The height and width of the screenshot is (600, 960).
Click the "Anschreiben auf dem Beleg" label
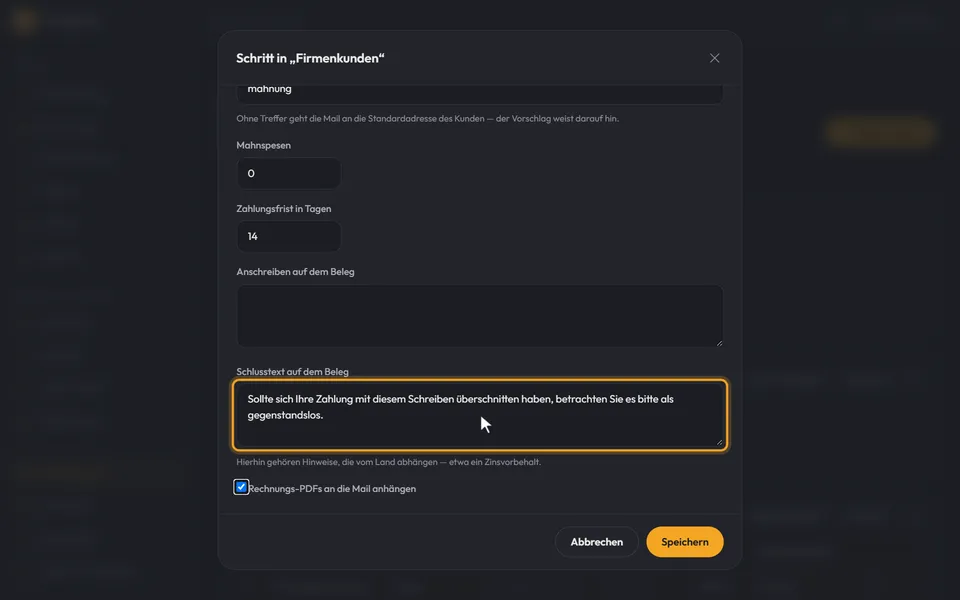[x=295, y=272]
